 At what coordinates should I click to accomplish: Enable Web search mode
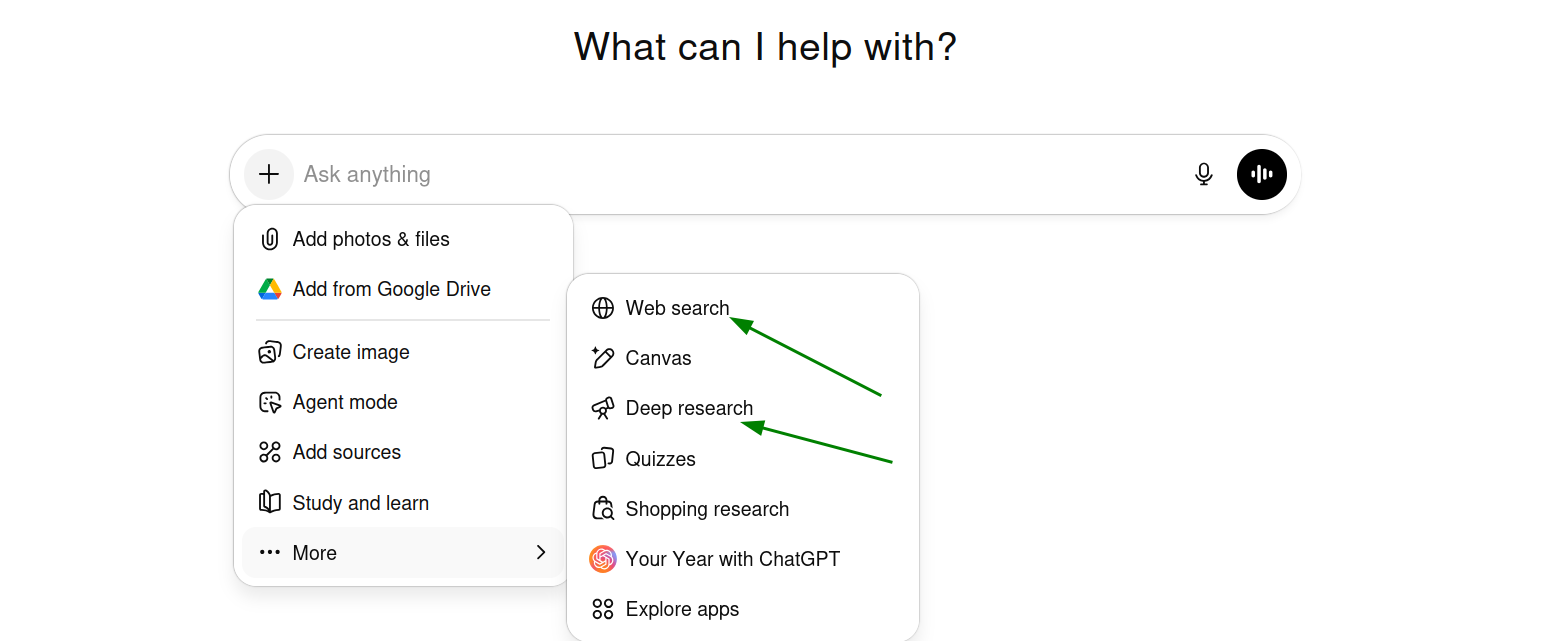click(677, 308)
